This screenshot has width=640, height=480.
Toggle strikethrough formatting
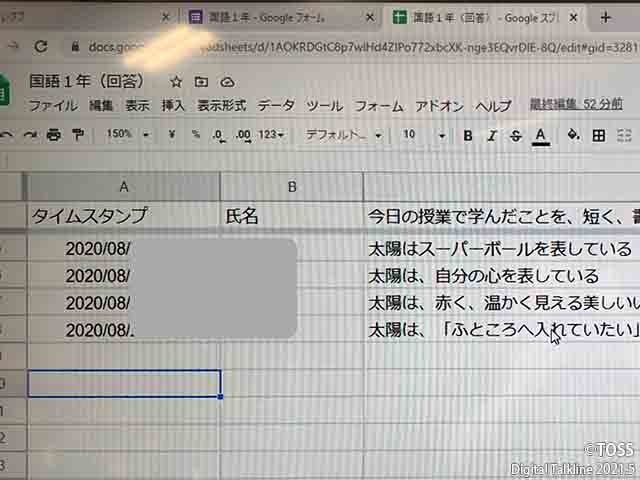tap(516, 135)
